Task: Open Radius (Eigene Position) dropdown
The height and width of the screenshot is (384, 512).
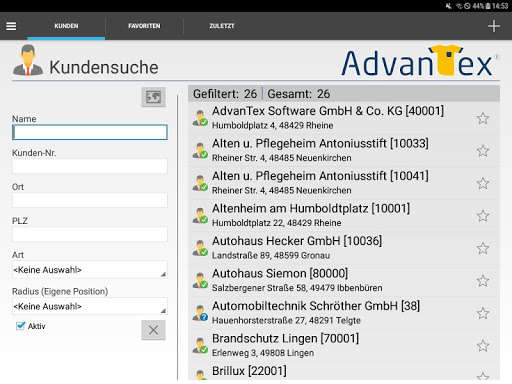Action: tap(90, 306)
